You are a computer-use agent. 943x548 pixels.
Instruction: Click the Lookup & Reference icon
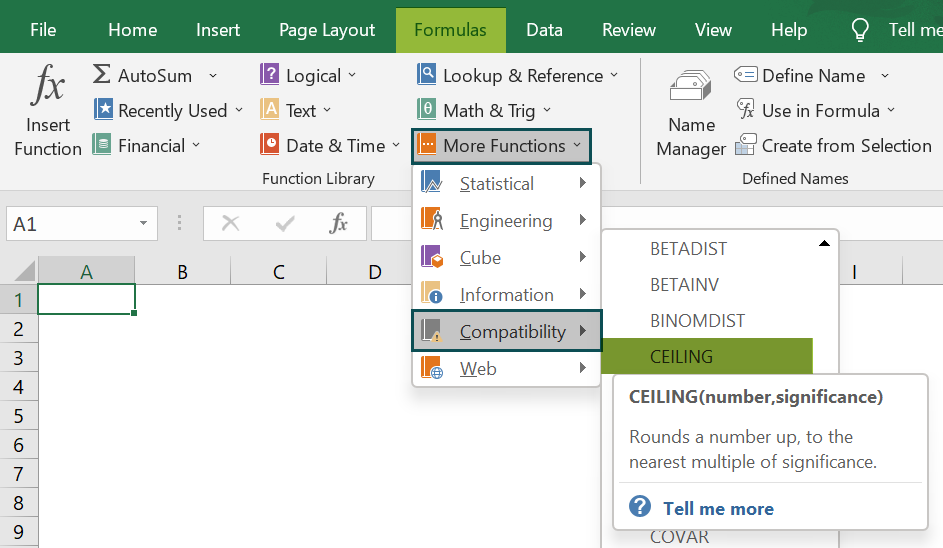(x=426, y=75)
